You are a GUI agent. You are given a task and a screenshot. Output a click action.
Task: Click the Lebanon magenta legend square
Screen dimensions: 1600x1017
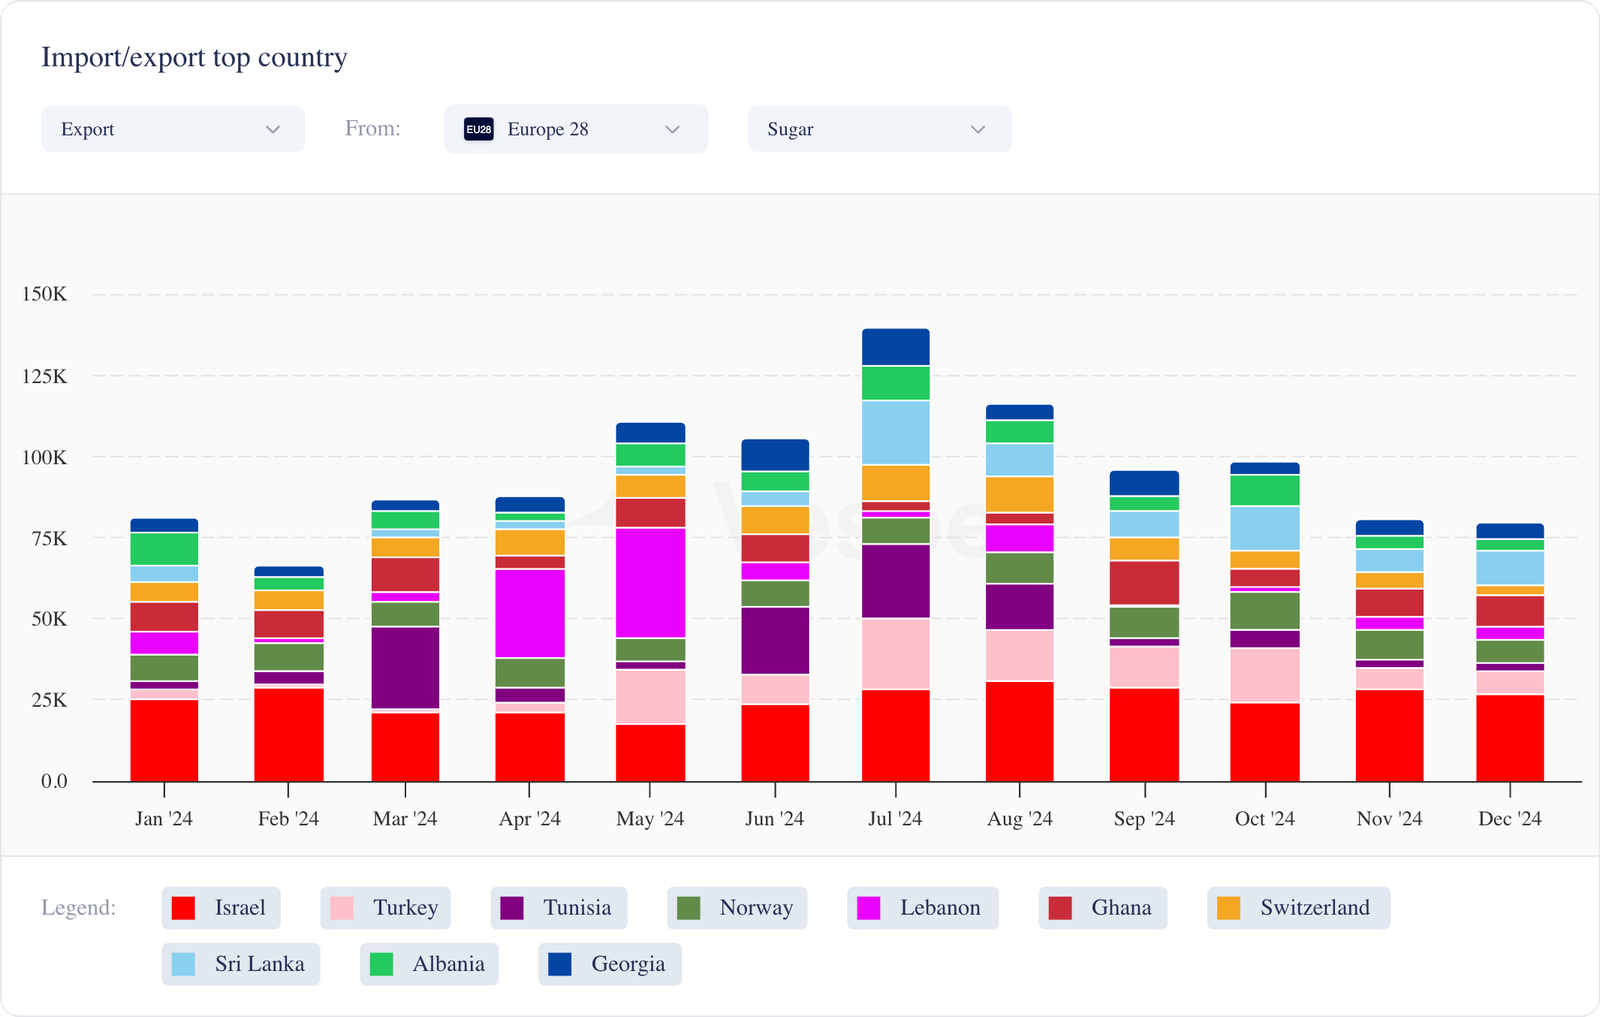869,908
